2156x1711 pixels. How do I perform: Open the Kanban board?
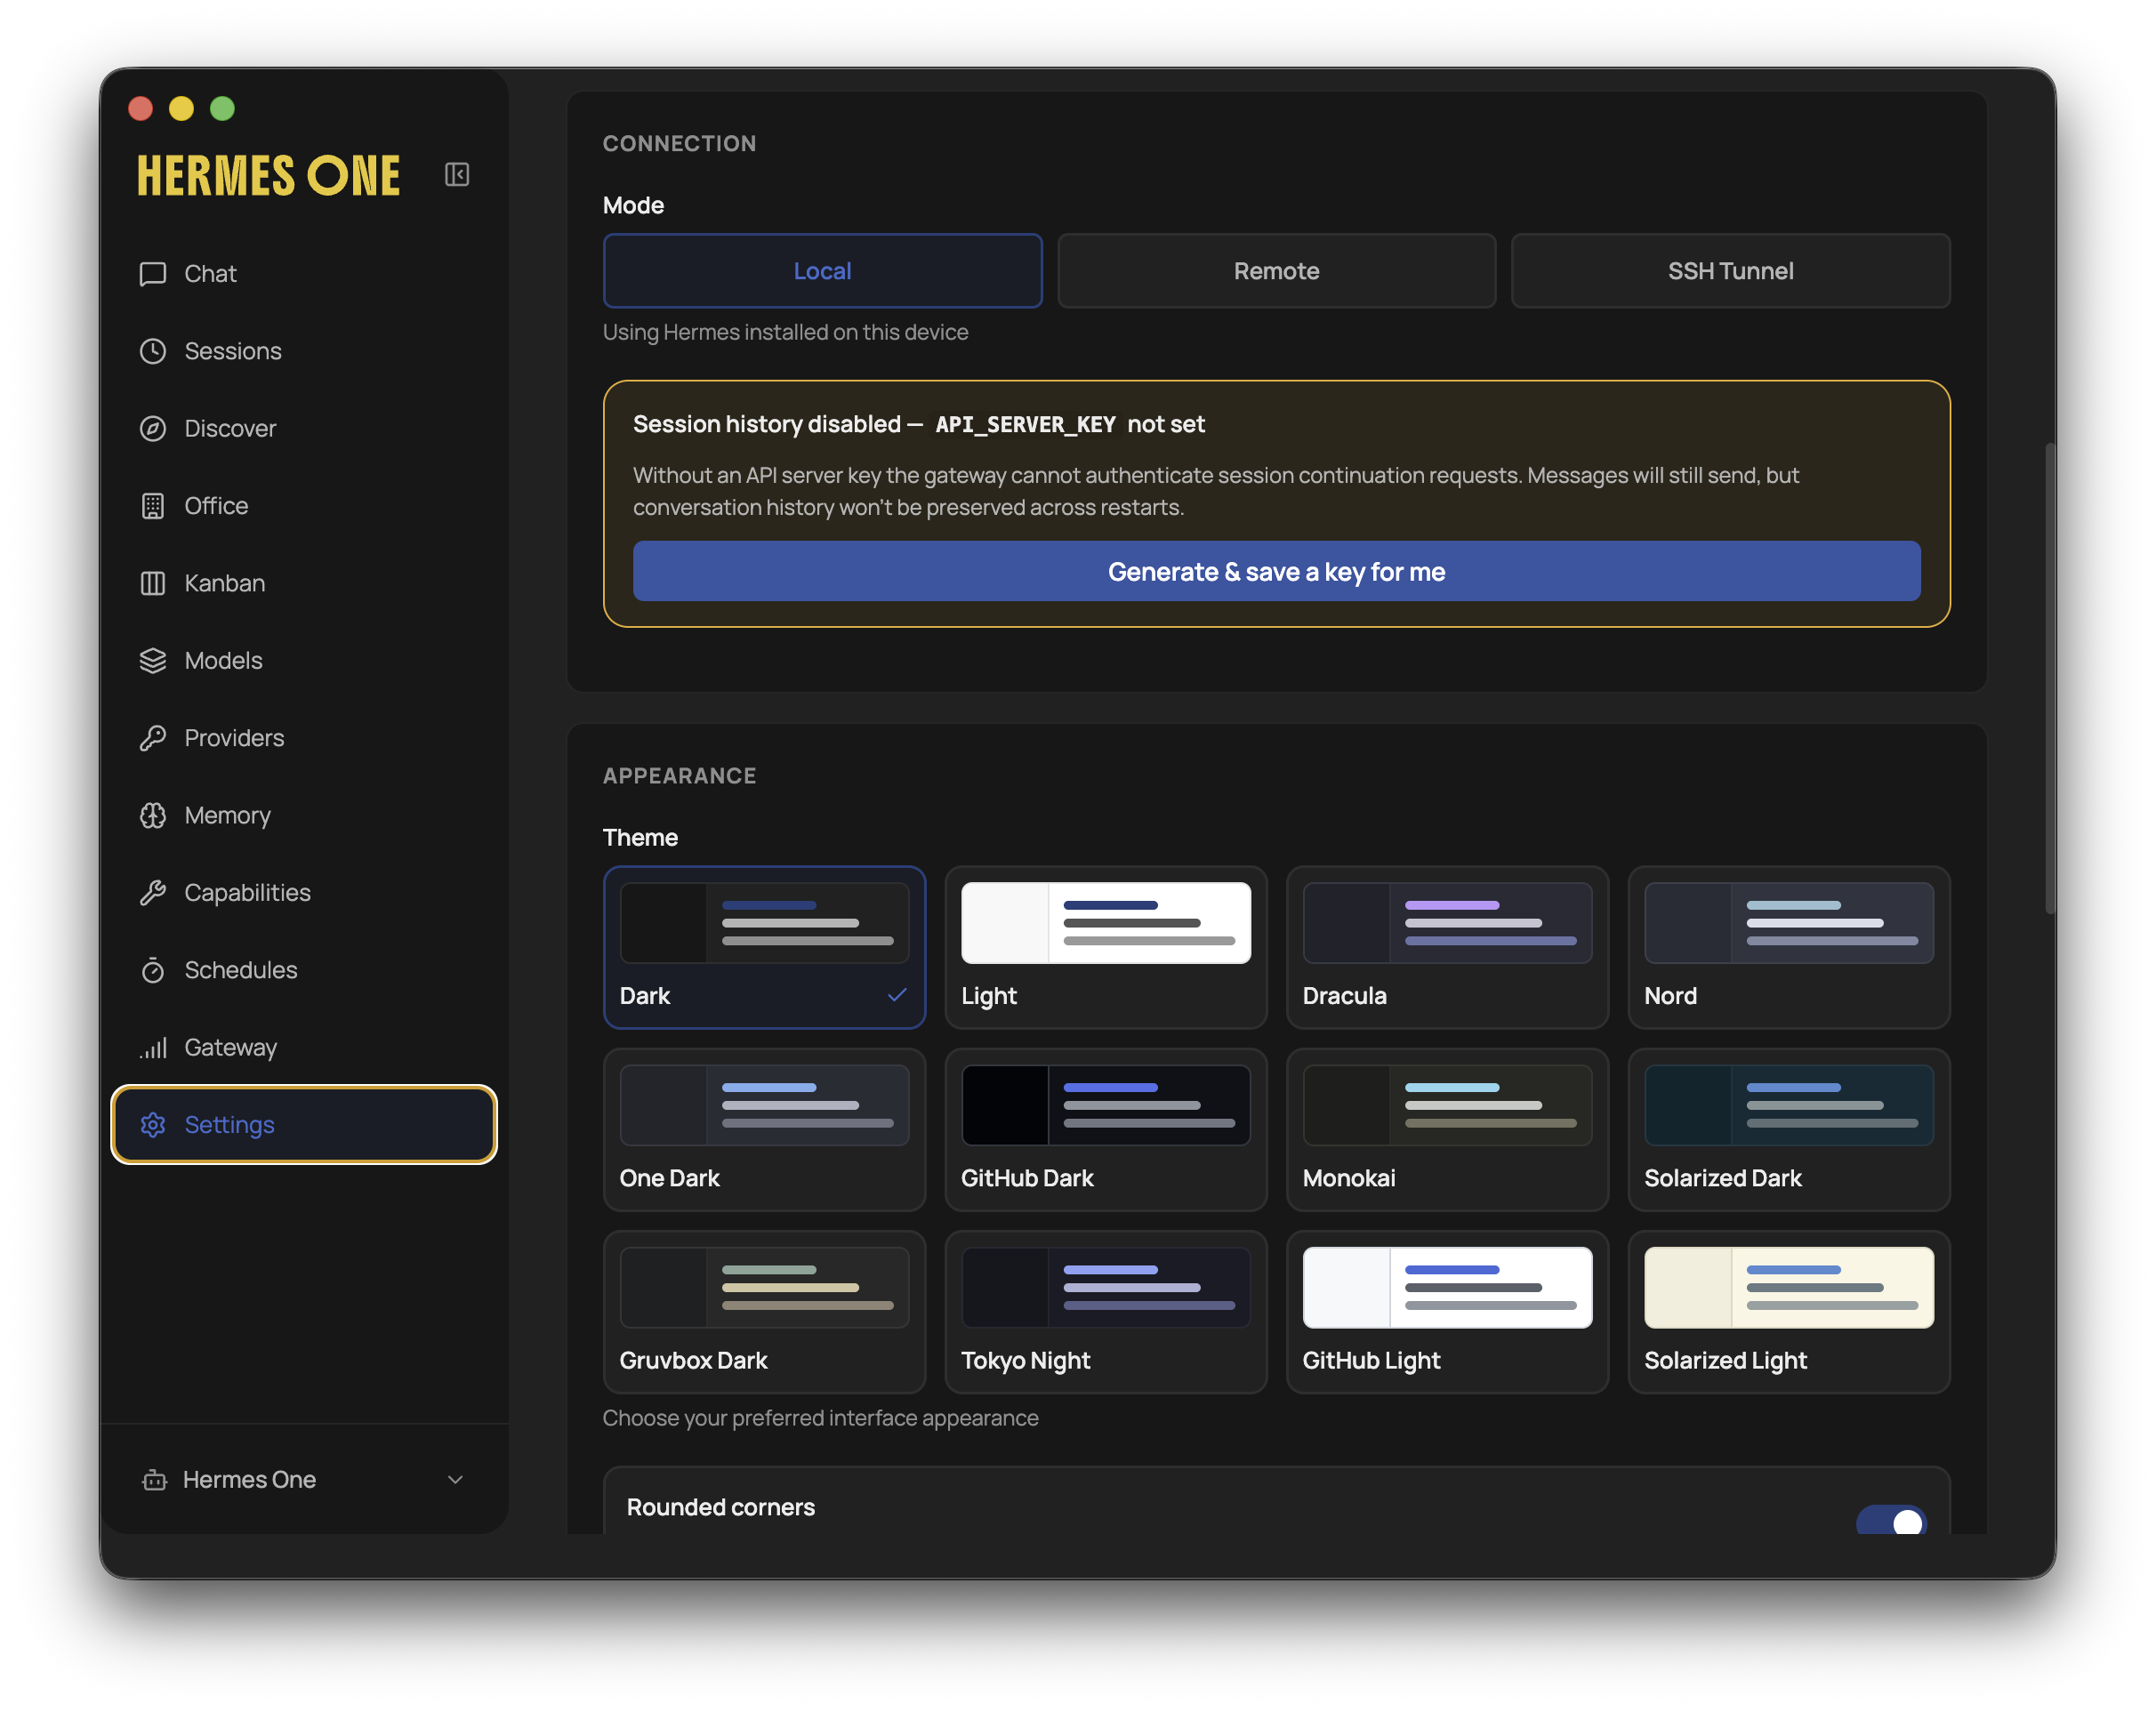click(304, 583)
